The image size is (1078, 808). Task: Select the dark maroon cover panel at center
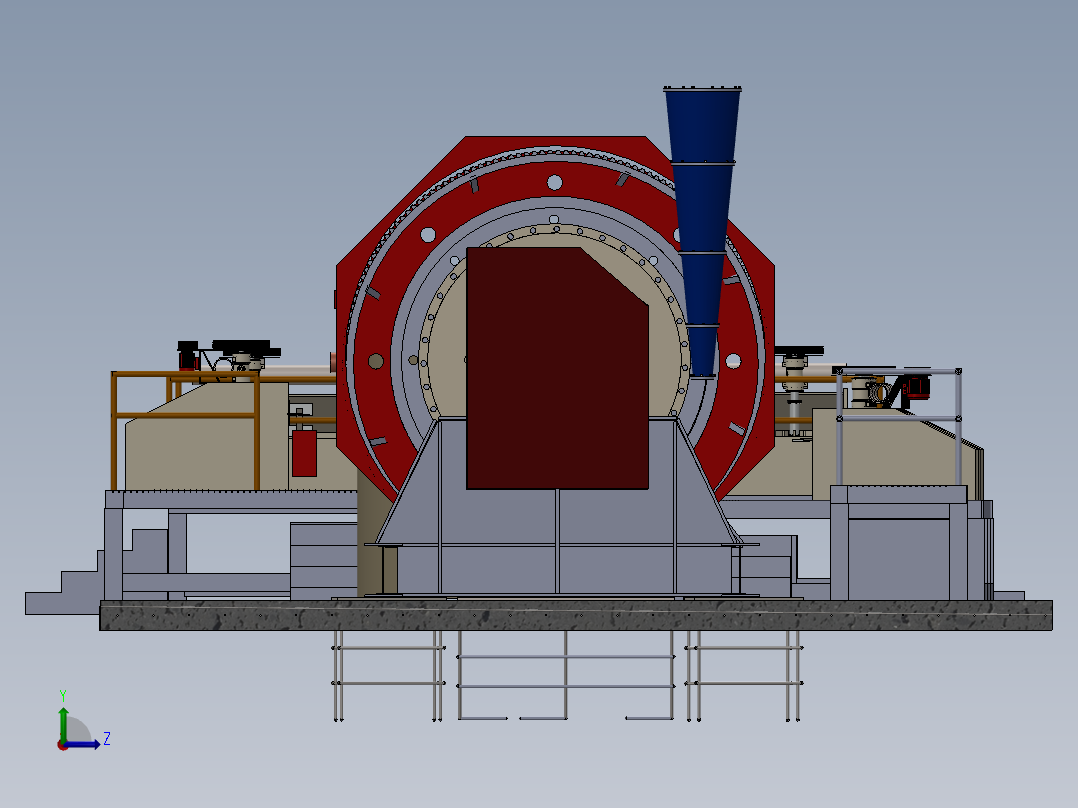click(557, 368)
